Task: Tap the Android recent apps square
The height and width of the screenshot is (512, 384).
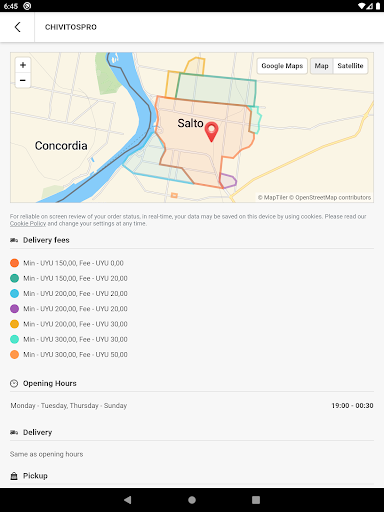Action: click(x=256, y=500)
